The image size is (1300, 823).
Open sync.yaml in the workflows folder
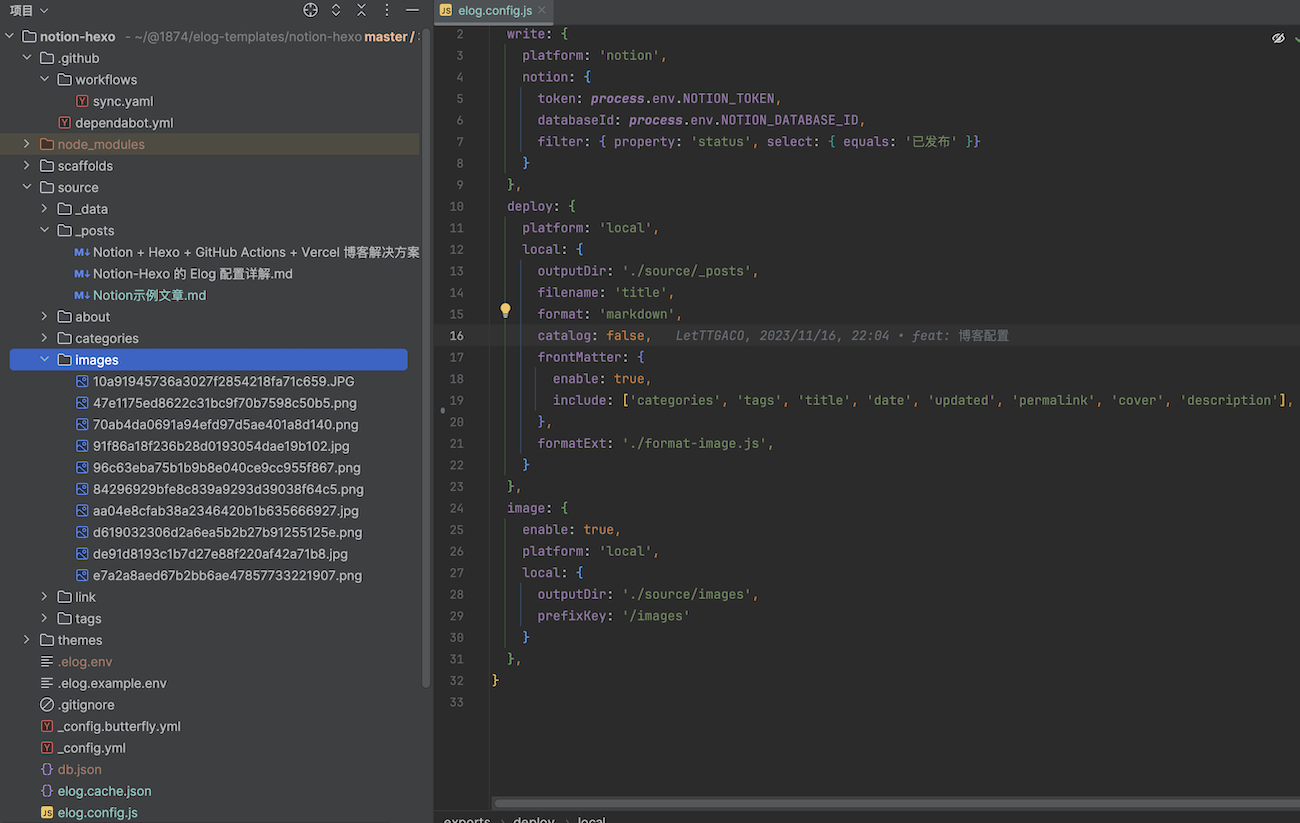coord(122,101)
